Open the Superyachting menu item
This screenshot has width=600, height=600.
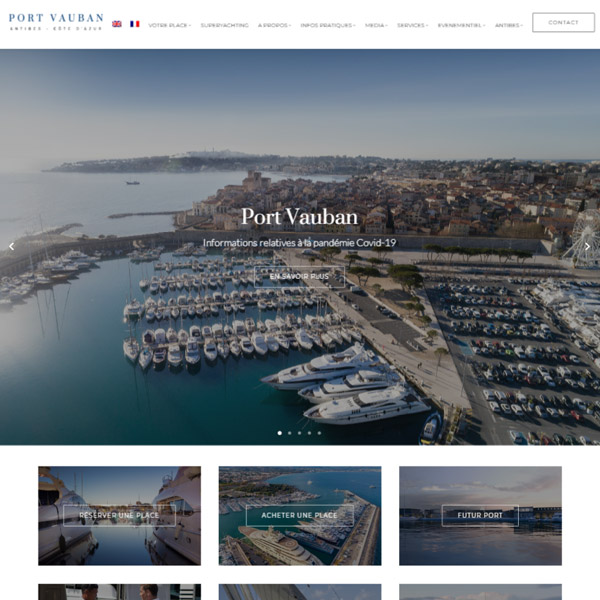pos(225,25)
